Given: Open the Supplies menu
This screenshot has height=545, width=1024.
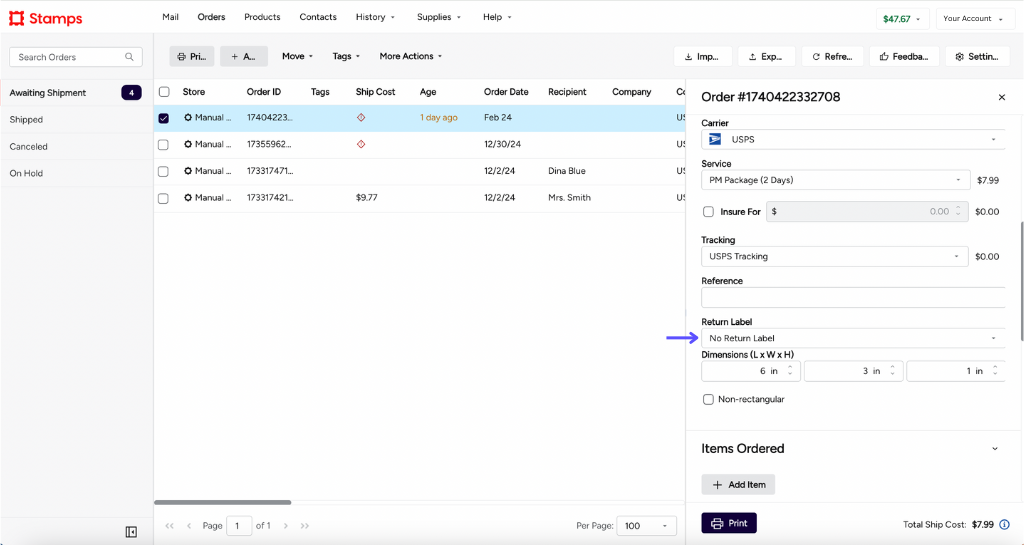Looking at the screenshot, I should coord(439,17).
